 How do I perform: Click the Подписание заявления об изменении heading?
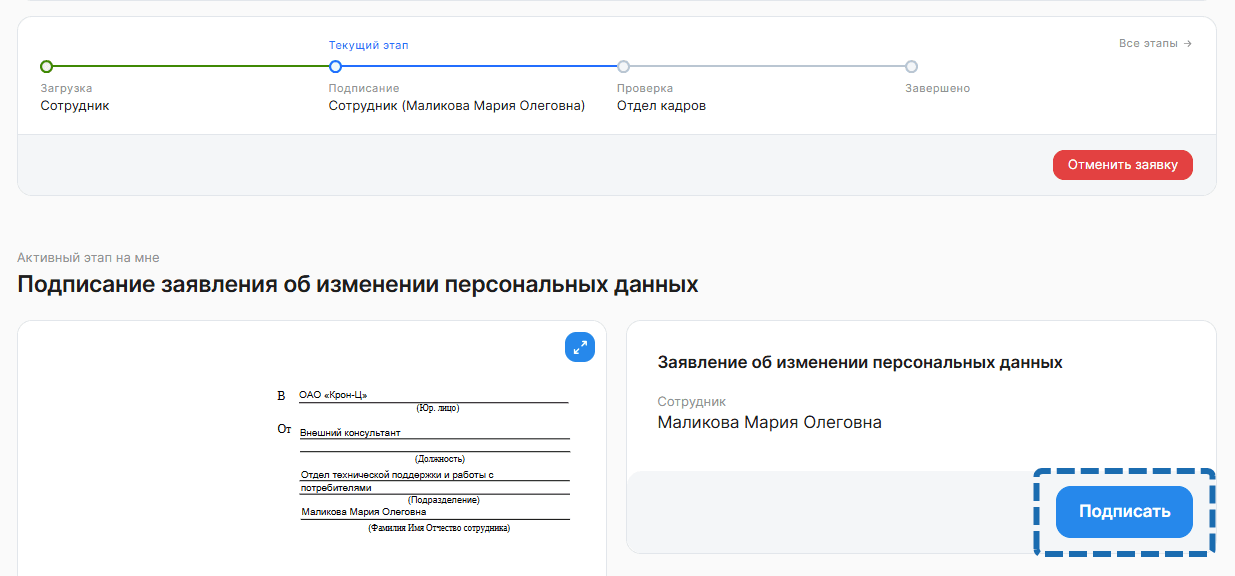click(x=357, y=285)
